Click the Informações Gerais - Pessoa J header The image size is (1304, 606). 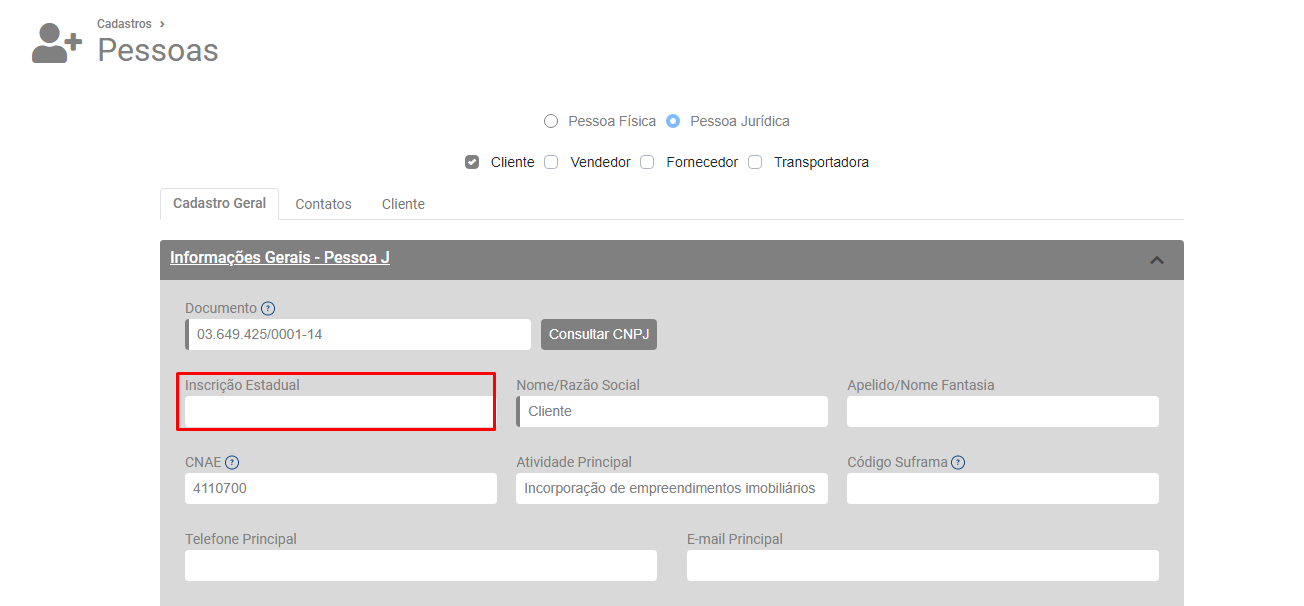point(280,258)
